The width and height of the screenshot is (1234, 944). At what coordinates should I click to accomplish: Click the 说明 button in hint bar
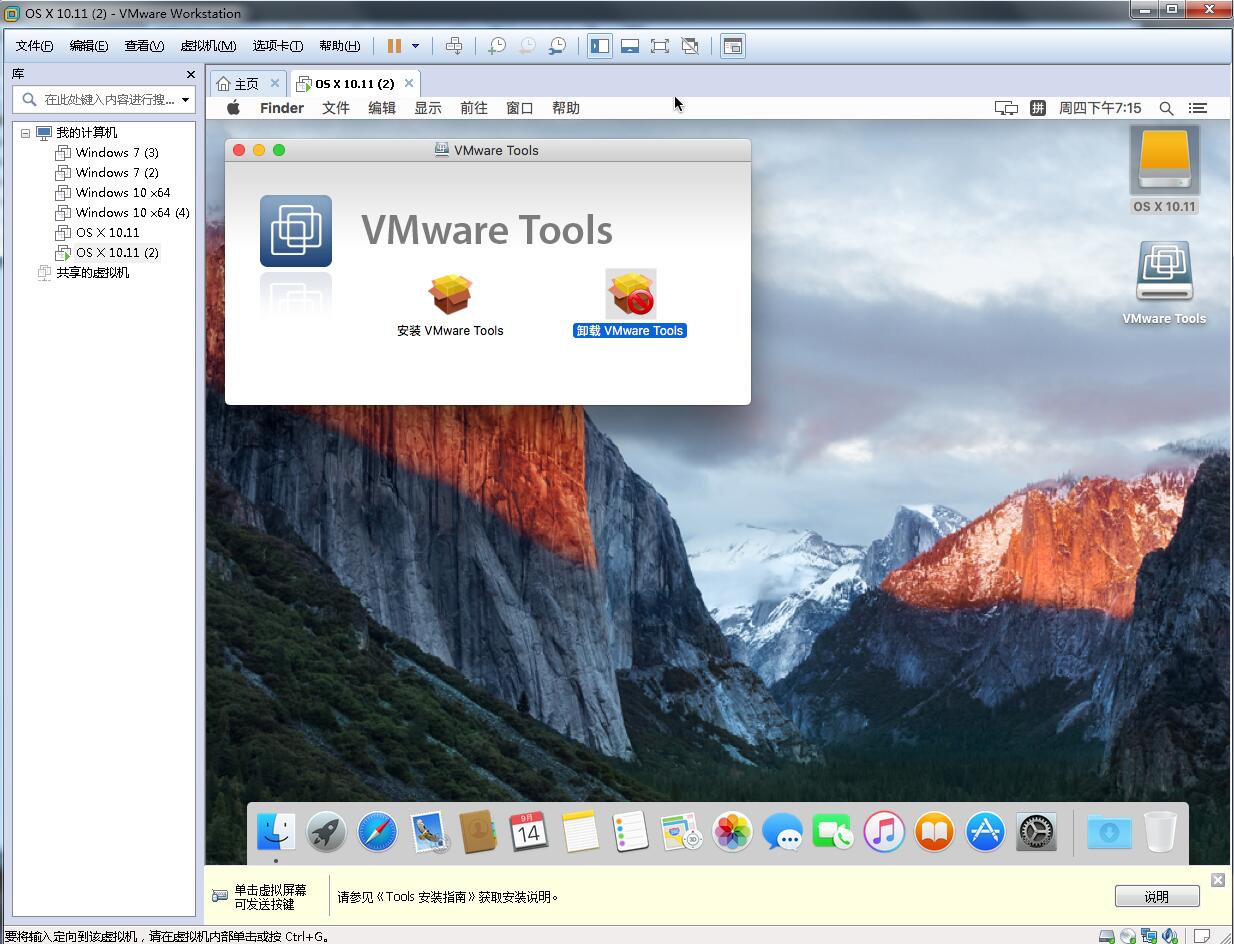click(1157, 896)
